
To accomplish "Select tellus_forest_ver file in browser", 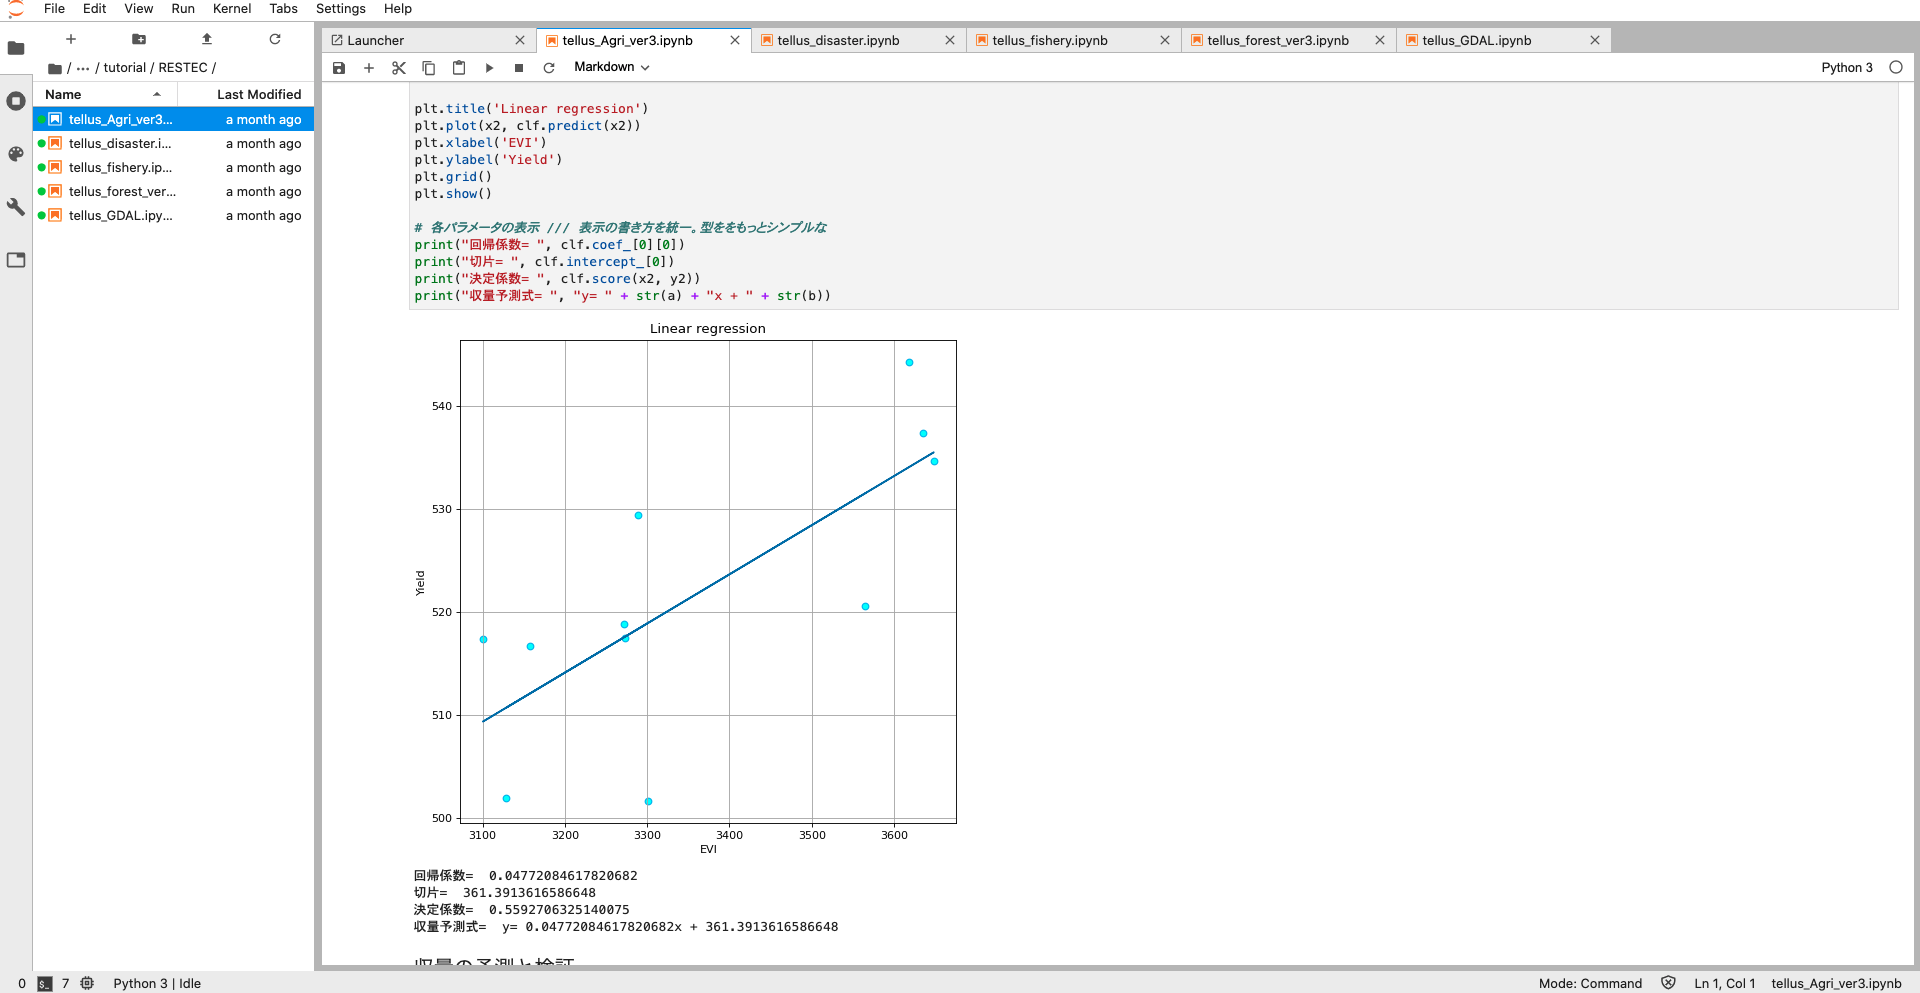I will click(174, 191).
